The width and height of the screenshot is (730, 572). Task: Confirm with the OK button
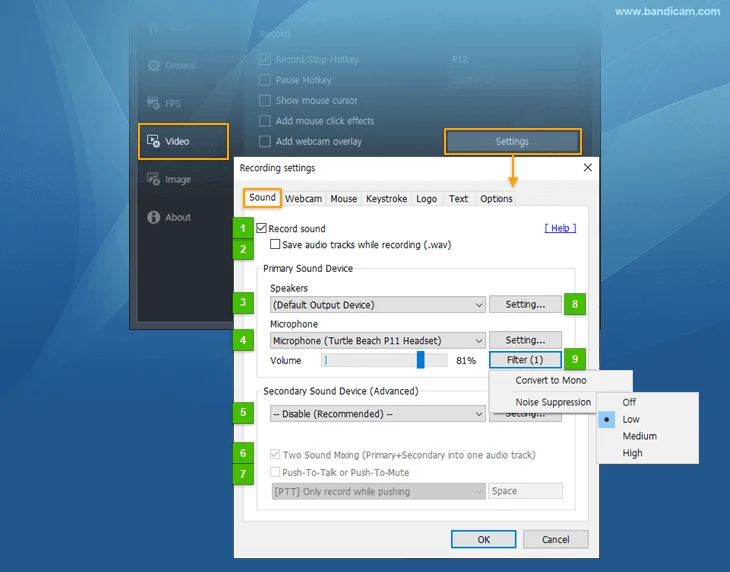pos(483,539)
